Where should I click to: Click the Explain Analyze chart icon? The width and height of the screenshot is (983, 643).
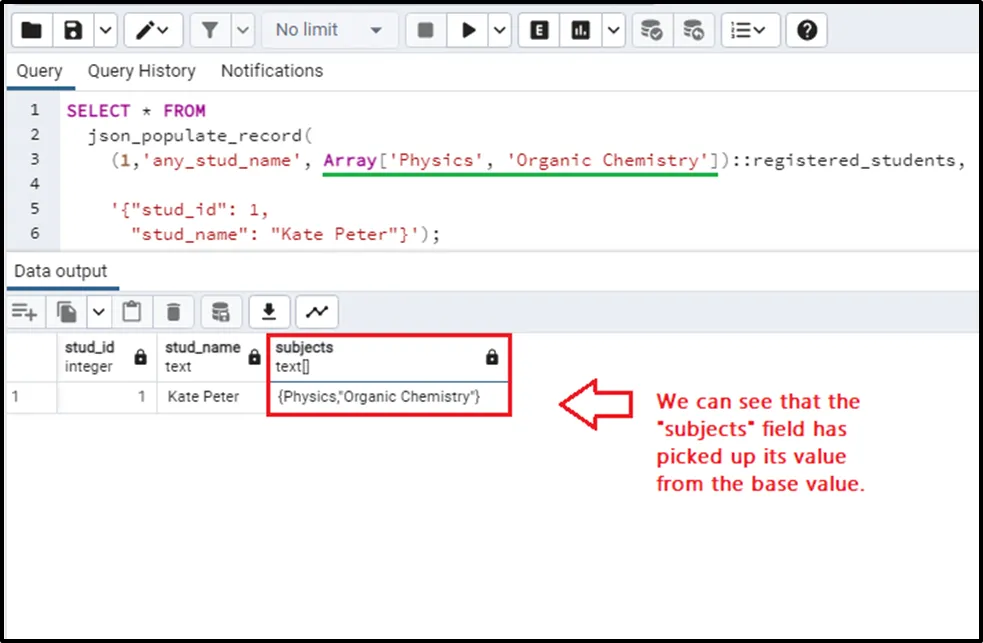581,30
